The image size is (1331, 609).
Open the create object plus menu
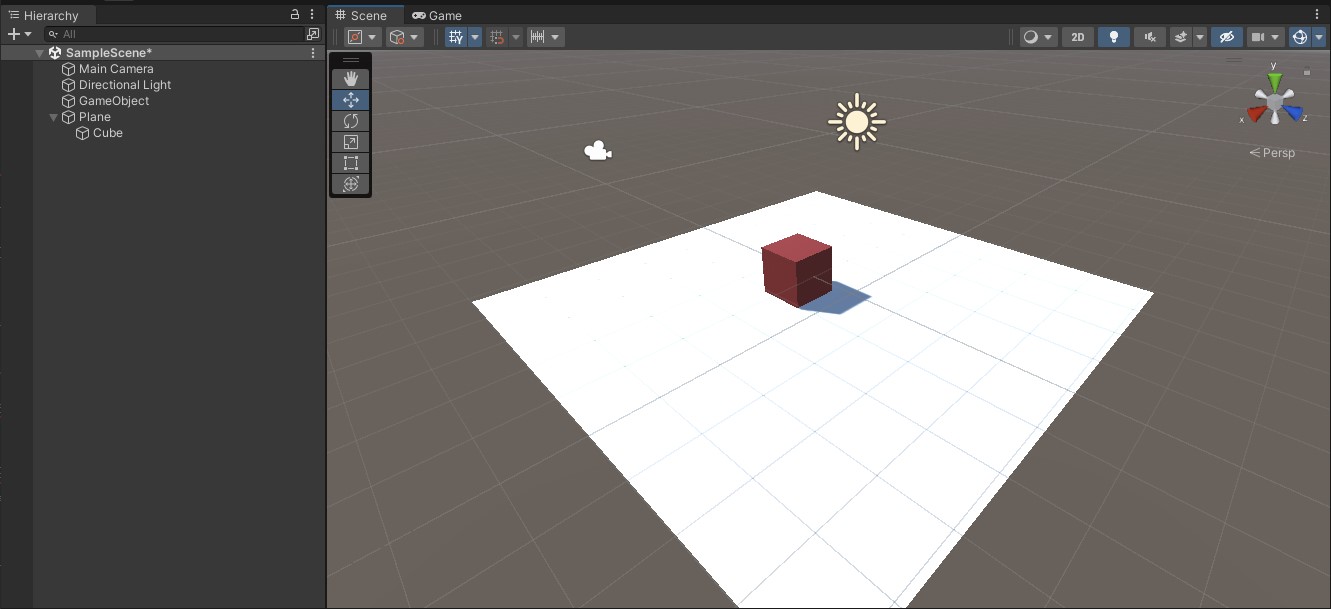[19, 34]
